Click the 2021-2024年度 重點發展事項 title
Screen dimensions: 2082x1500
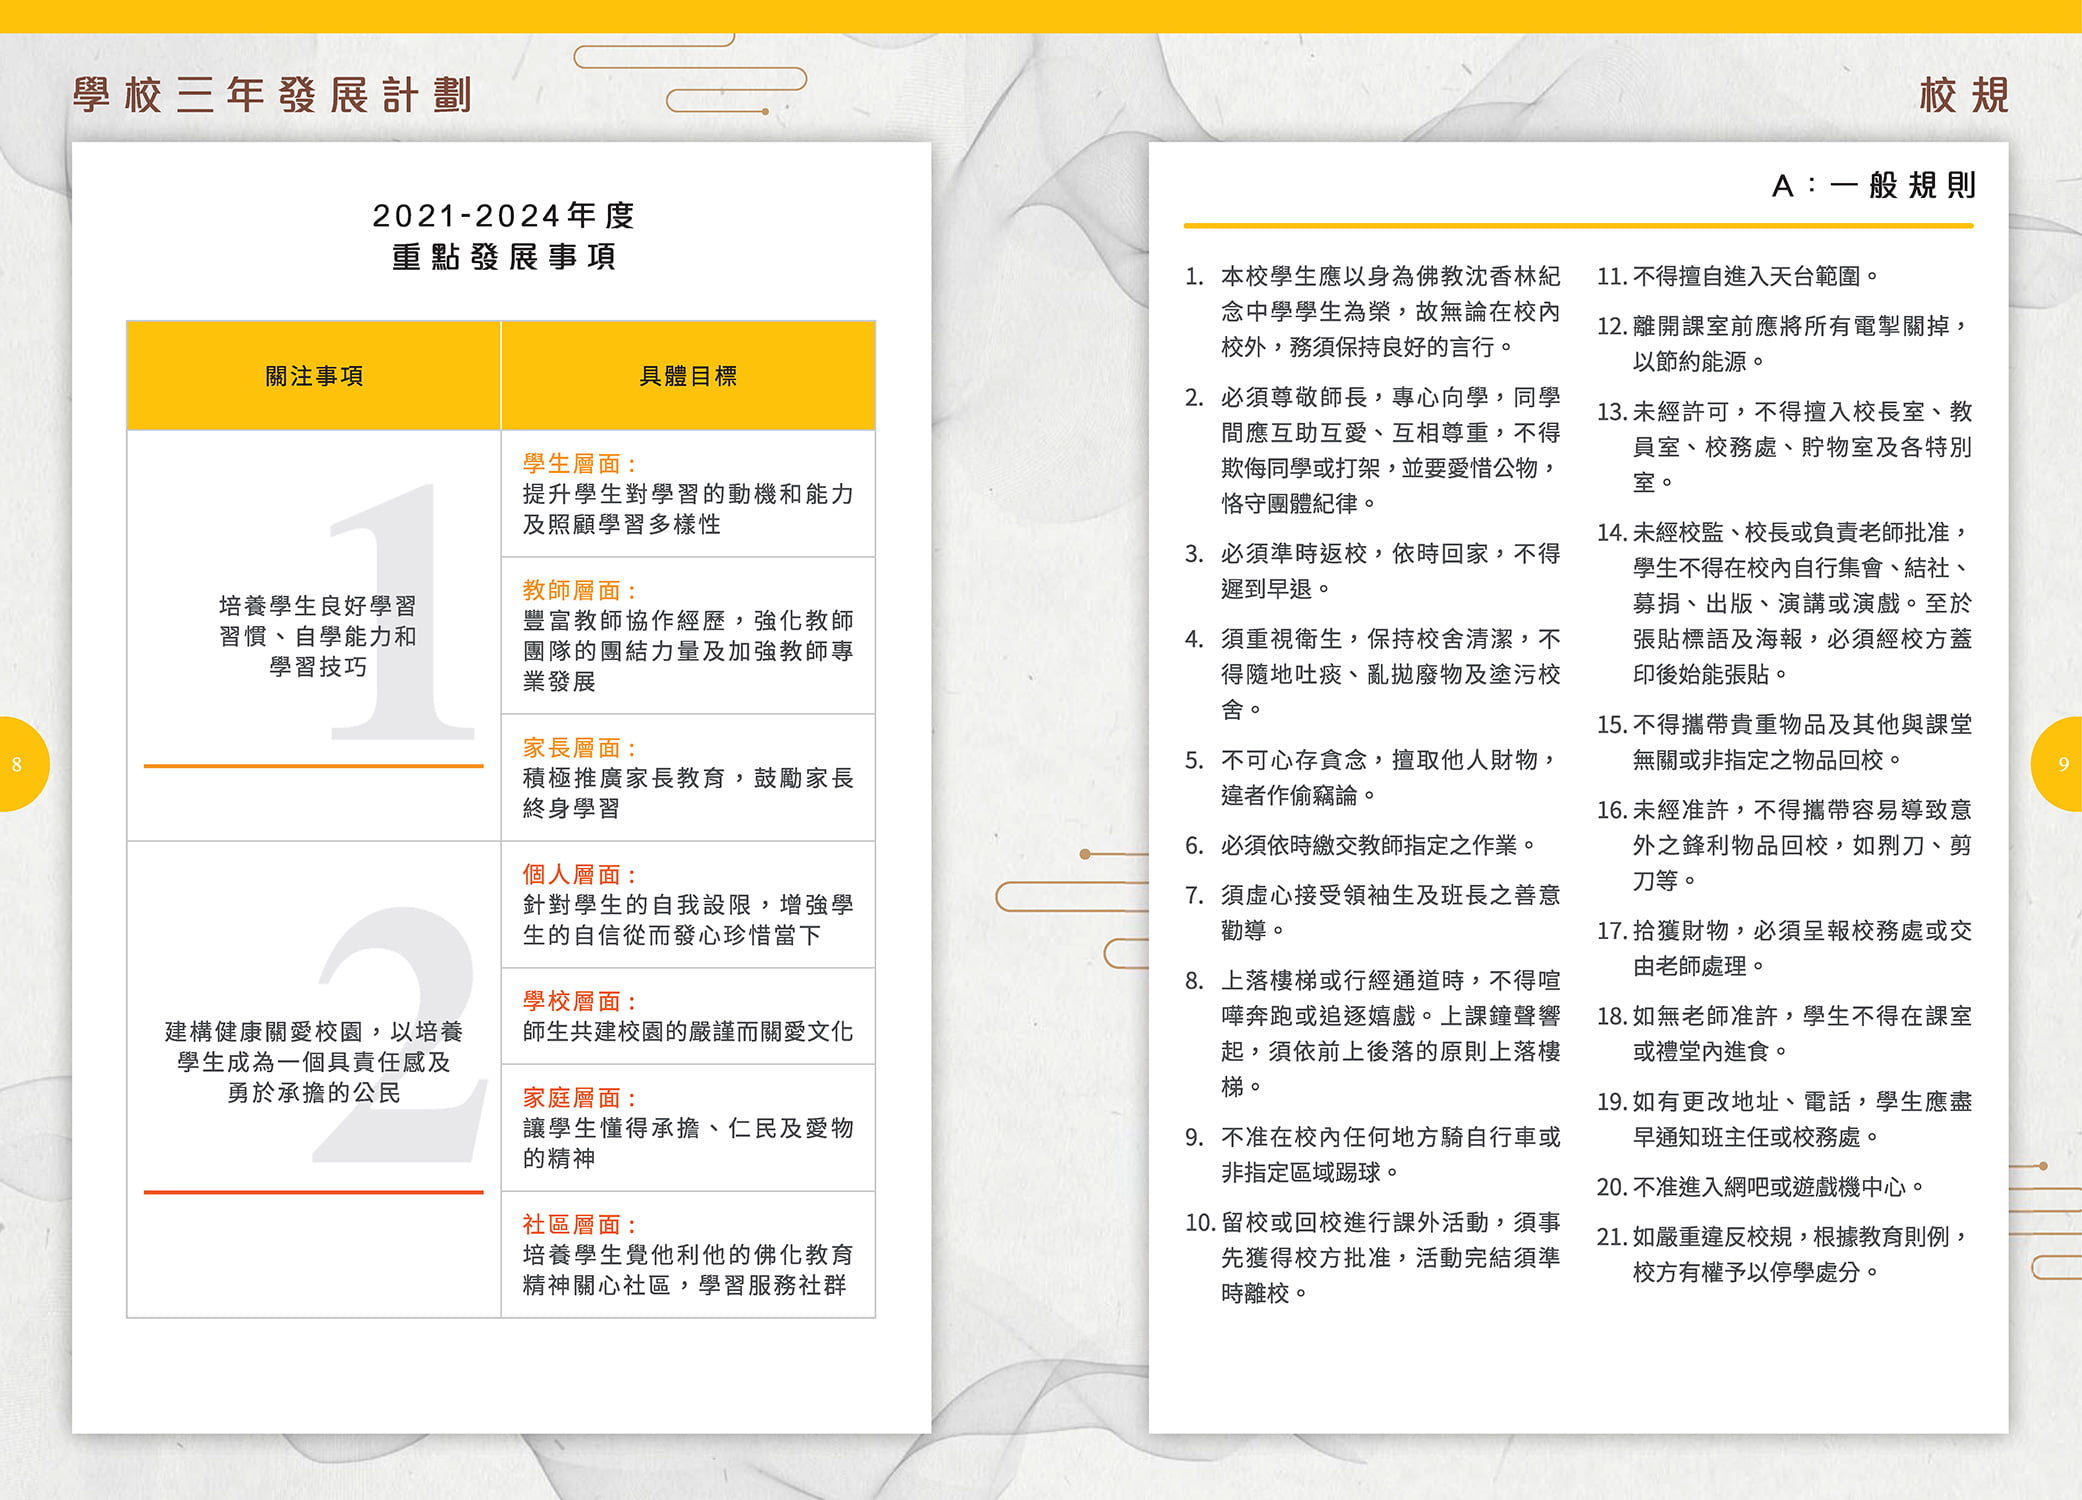pyautogui.click(x=503, y=236)
